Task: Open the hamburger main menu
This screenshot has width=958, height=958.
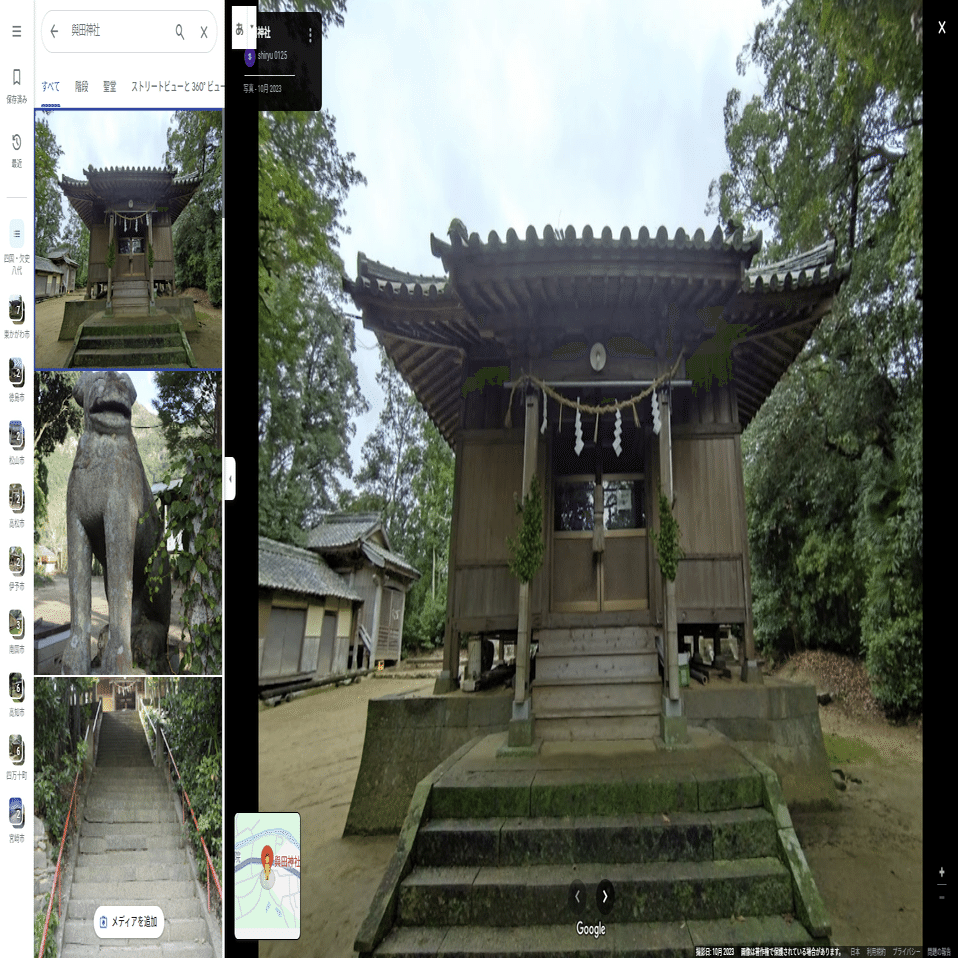Action: 16,31
